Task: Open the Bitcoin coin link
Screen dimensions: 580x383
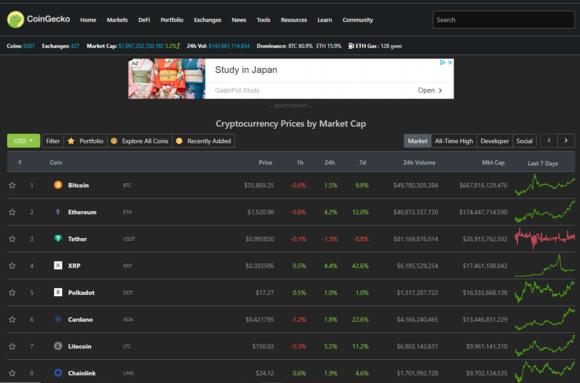Action: 78,185
